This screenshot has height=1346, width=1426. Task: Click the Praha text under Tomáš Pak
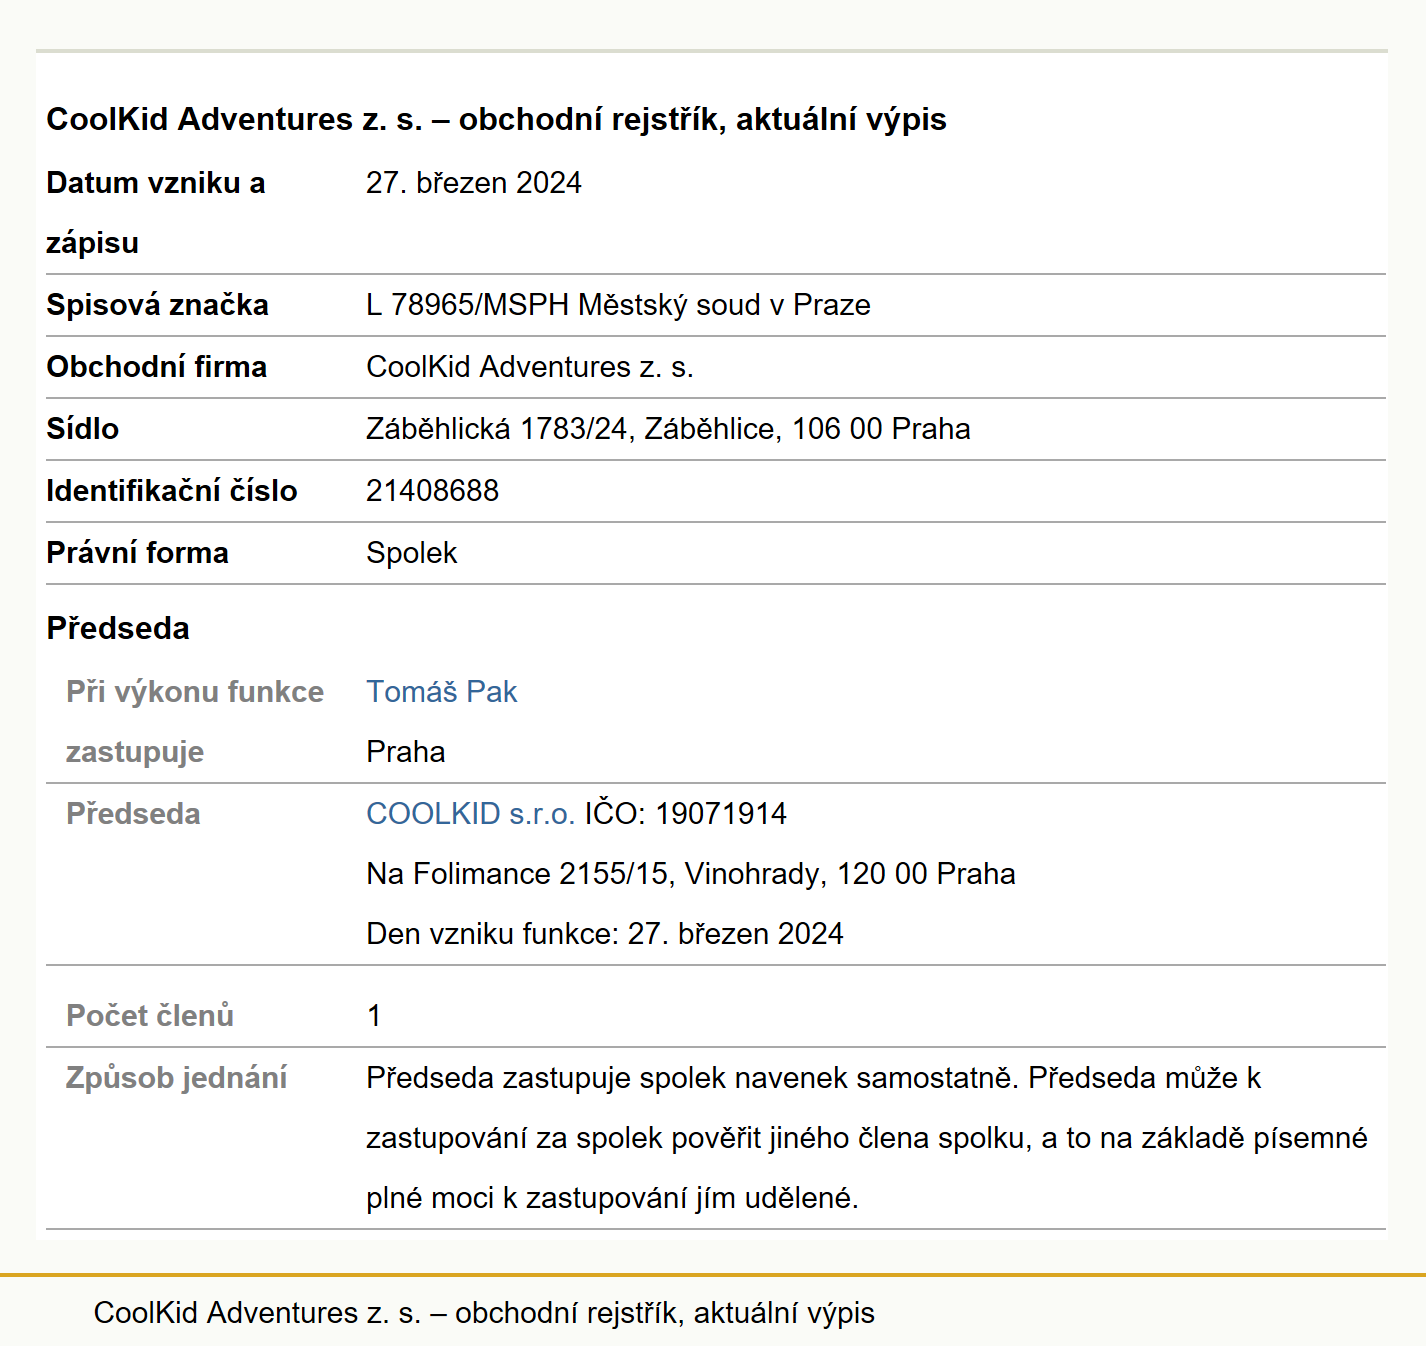406,752
